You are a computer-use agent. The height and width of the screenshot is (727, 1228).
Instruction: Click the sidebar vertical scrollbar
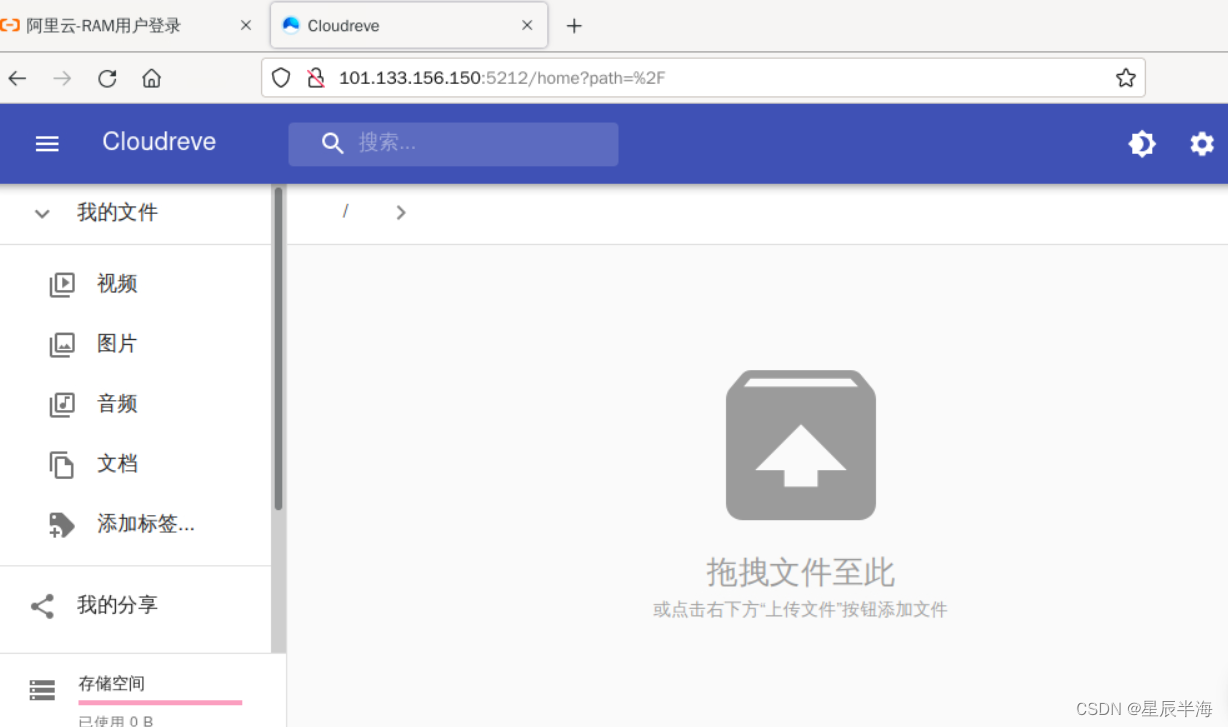click(278, 348)
